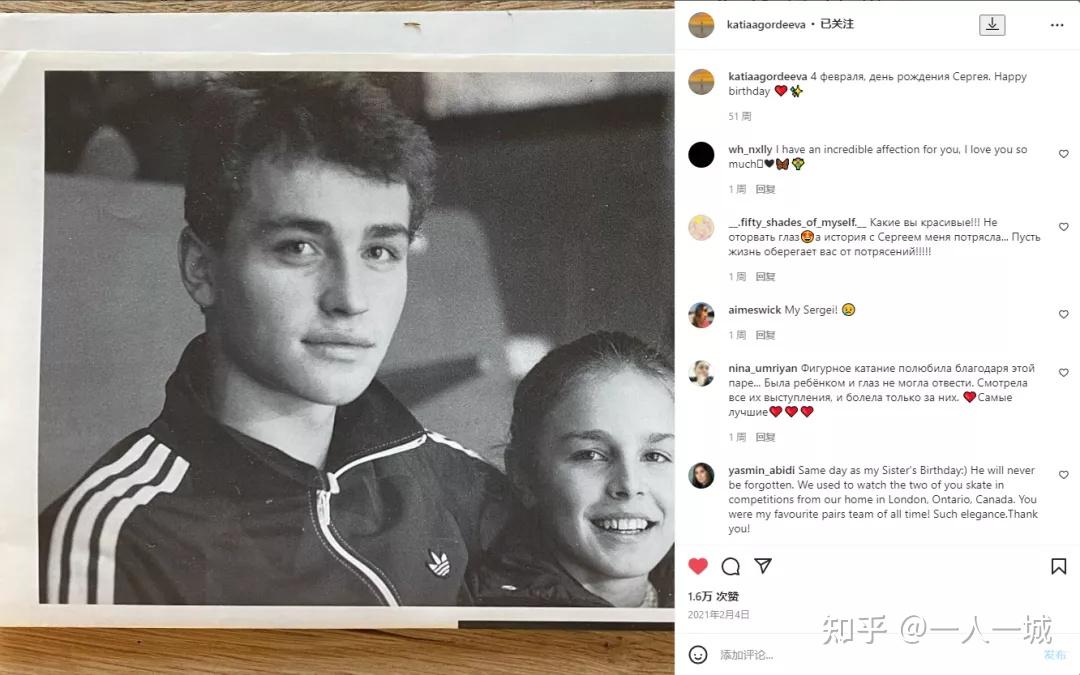Click the paper plane share icon

click(762, 565)
